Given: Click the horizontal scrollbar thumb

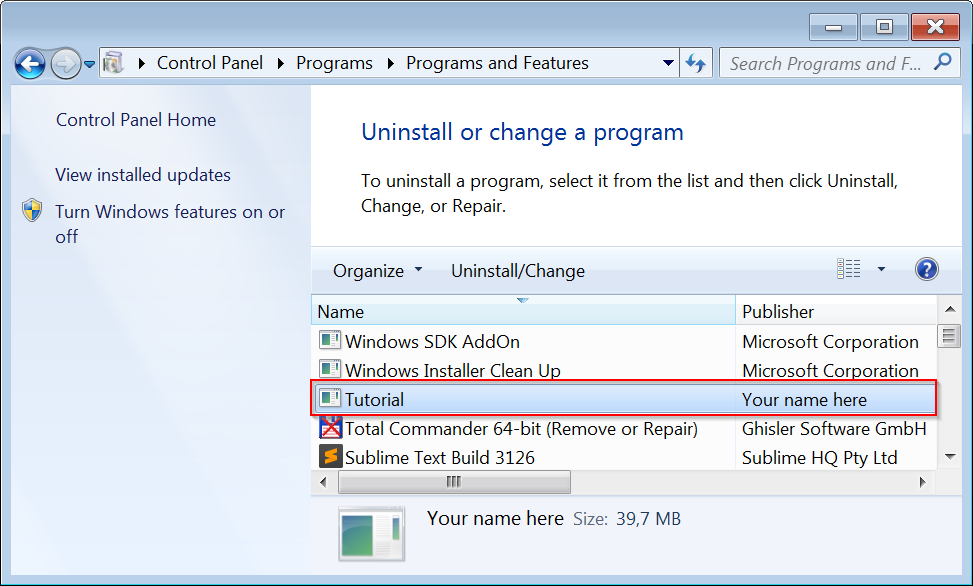Looking at the screenshot, I should [x=454, y=482].
